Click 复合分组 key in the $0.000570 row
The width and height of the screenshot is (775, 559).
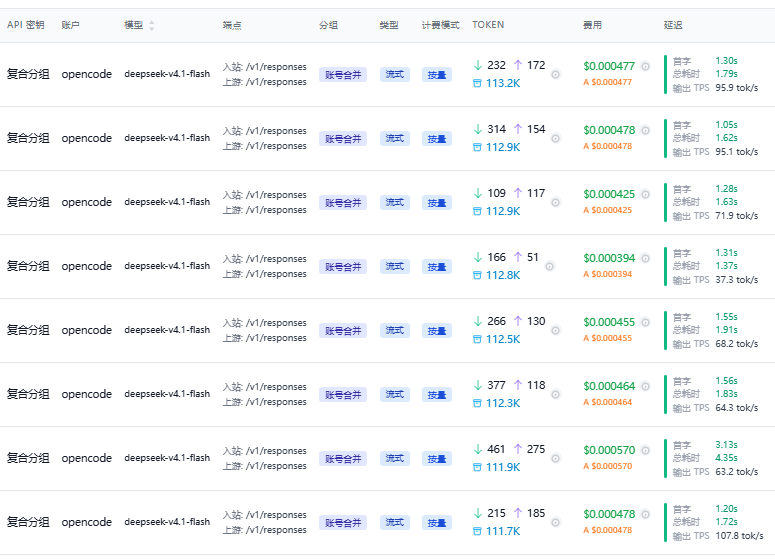pyautogui.click(x=28, y=458)
